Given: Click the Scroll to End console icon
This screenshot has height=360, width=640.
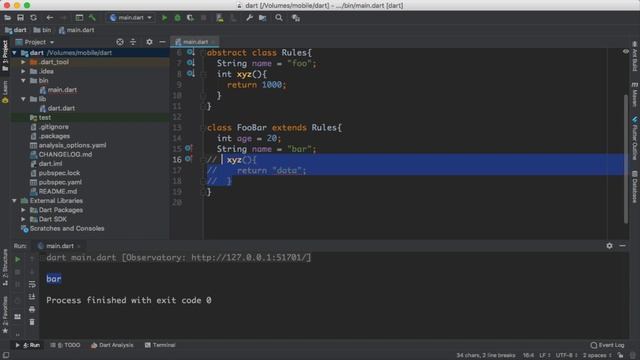Looking at the screenshot, I should coord(32,297).
